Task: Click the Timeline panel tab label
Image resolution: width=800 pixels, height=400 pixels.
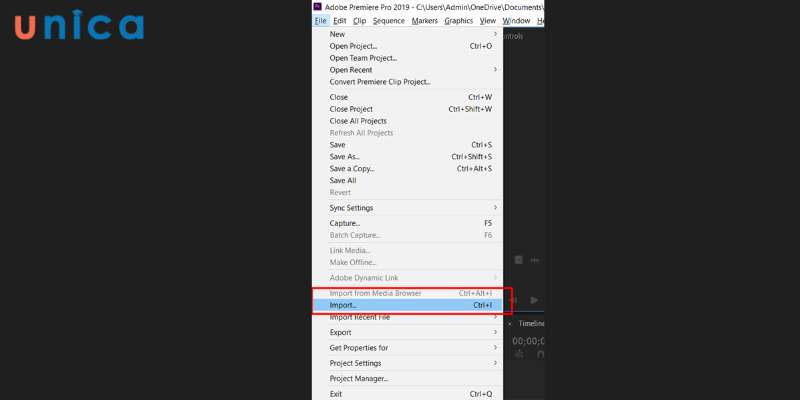Action: [x=532, y=323]
